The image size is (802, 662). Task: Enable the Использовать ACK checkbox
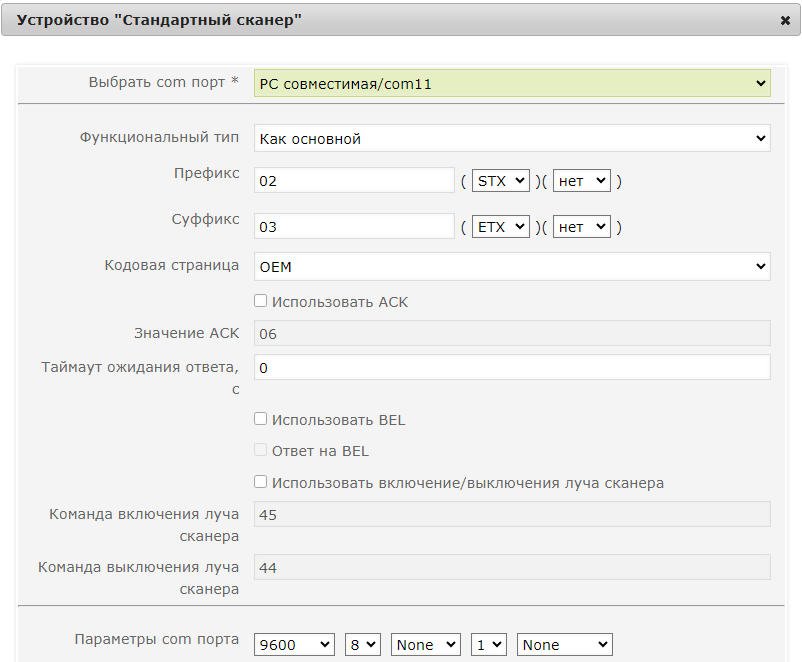click(x=260, y=301)
